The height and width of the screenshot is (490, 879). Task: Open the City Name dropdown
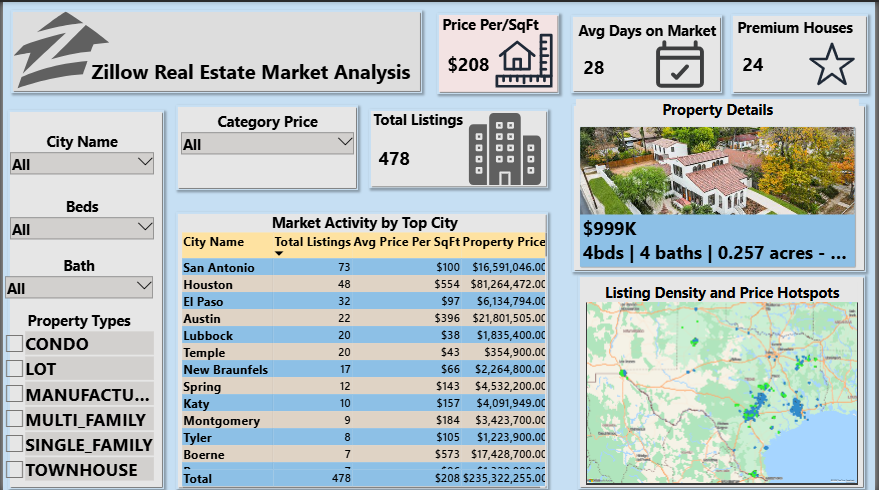pos(82,164)
